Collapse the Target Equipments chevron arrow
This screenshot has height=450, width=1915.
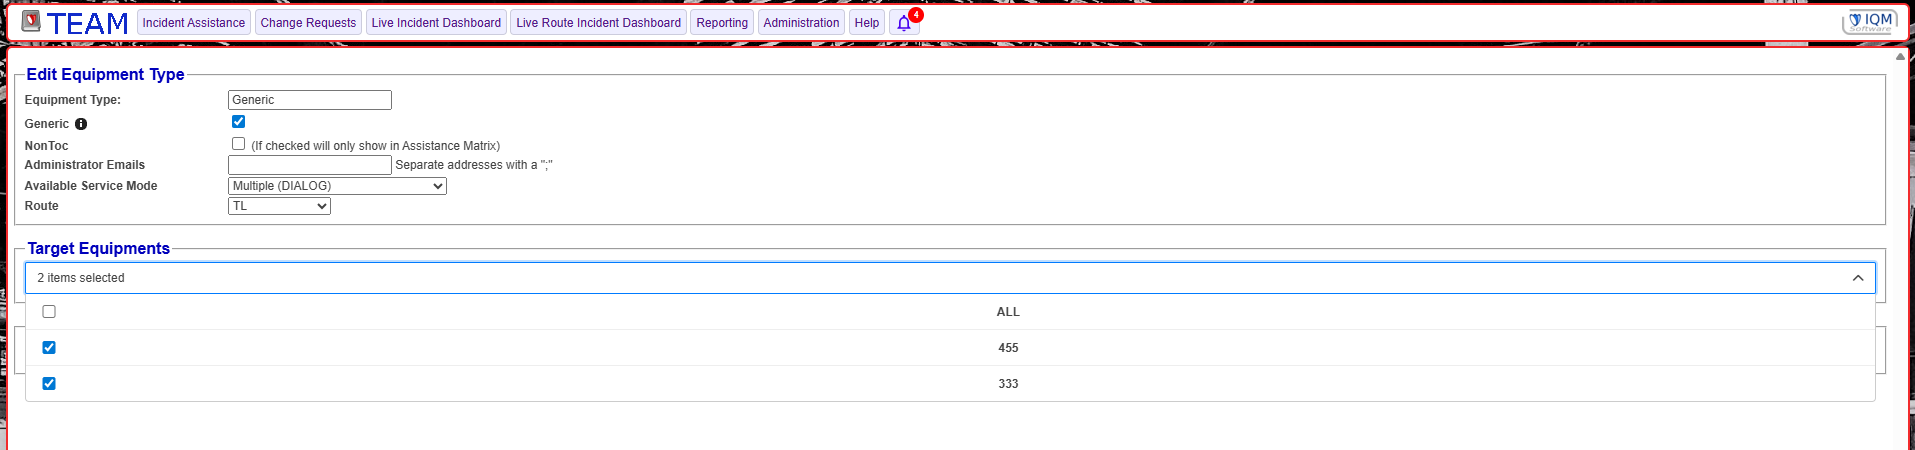tap(1857, 278)
